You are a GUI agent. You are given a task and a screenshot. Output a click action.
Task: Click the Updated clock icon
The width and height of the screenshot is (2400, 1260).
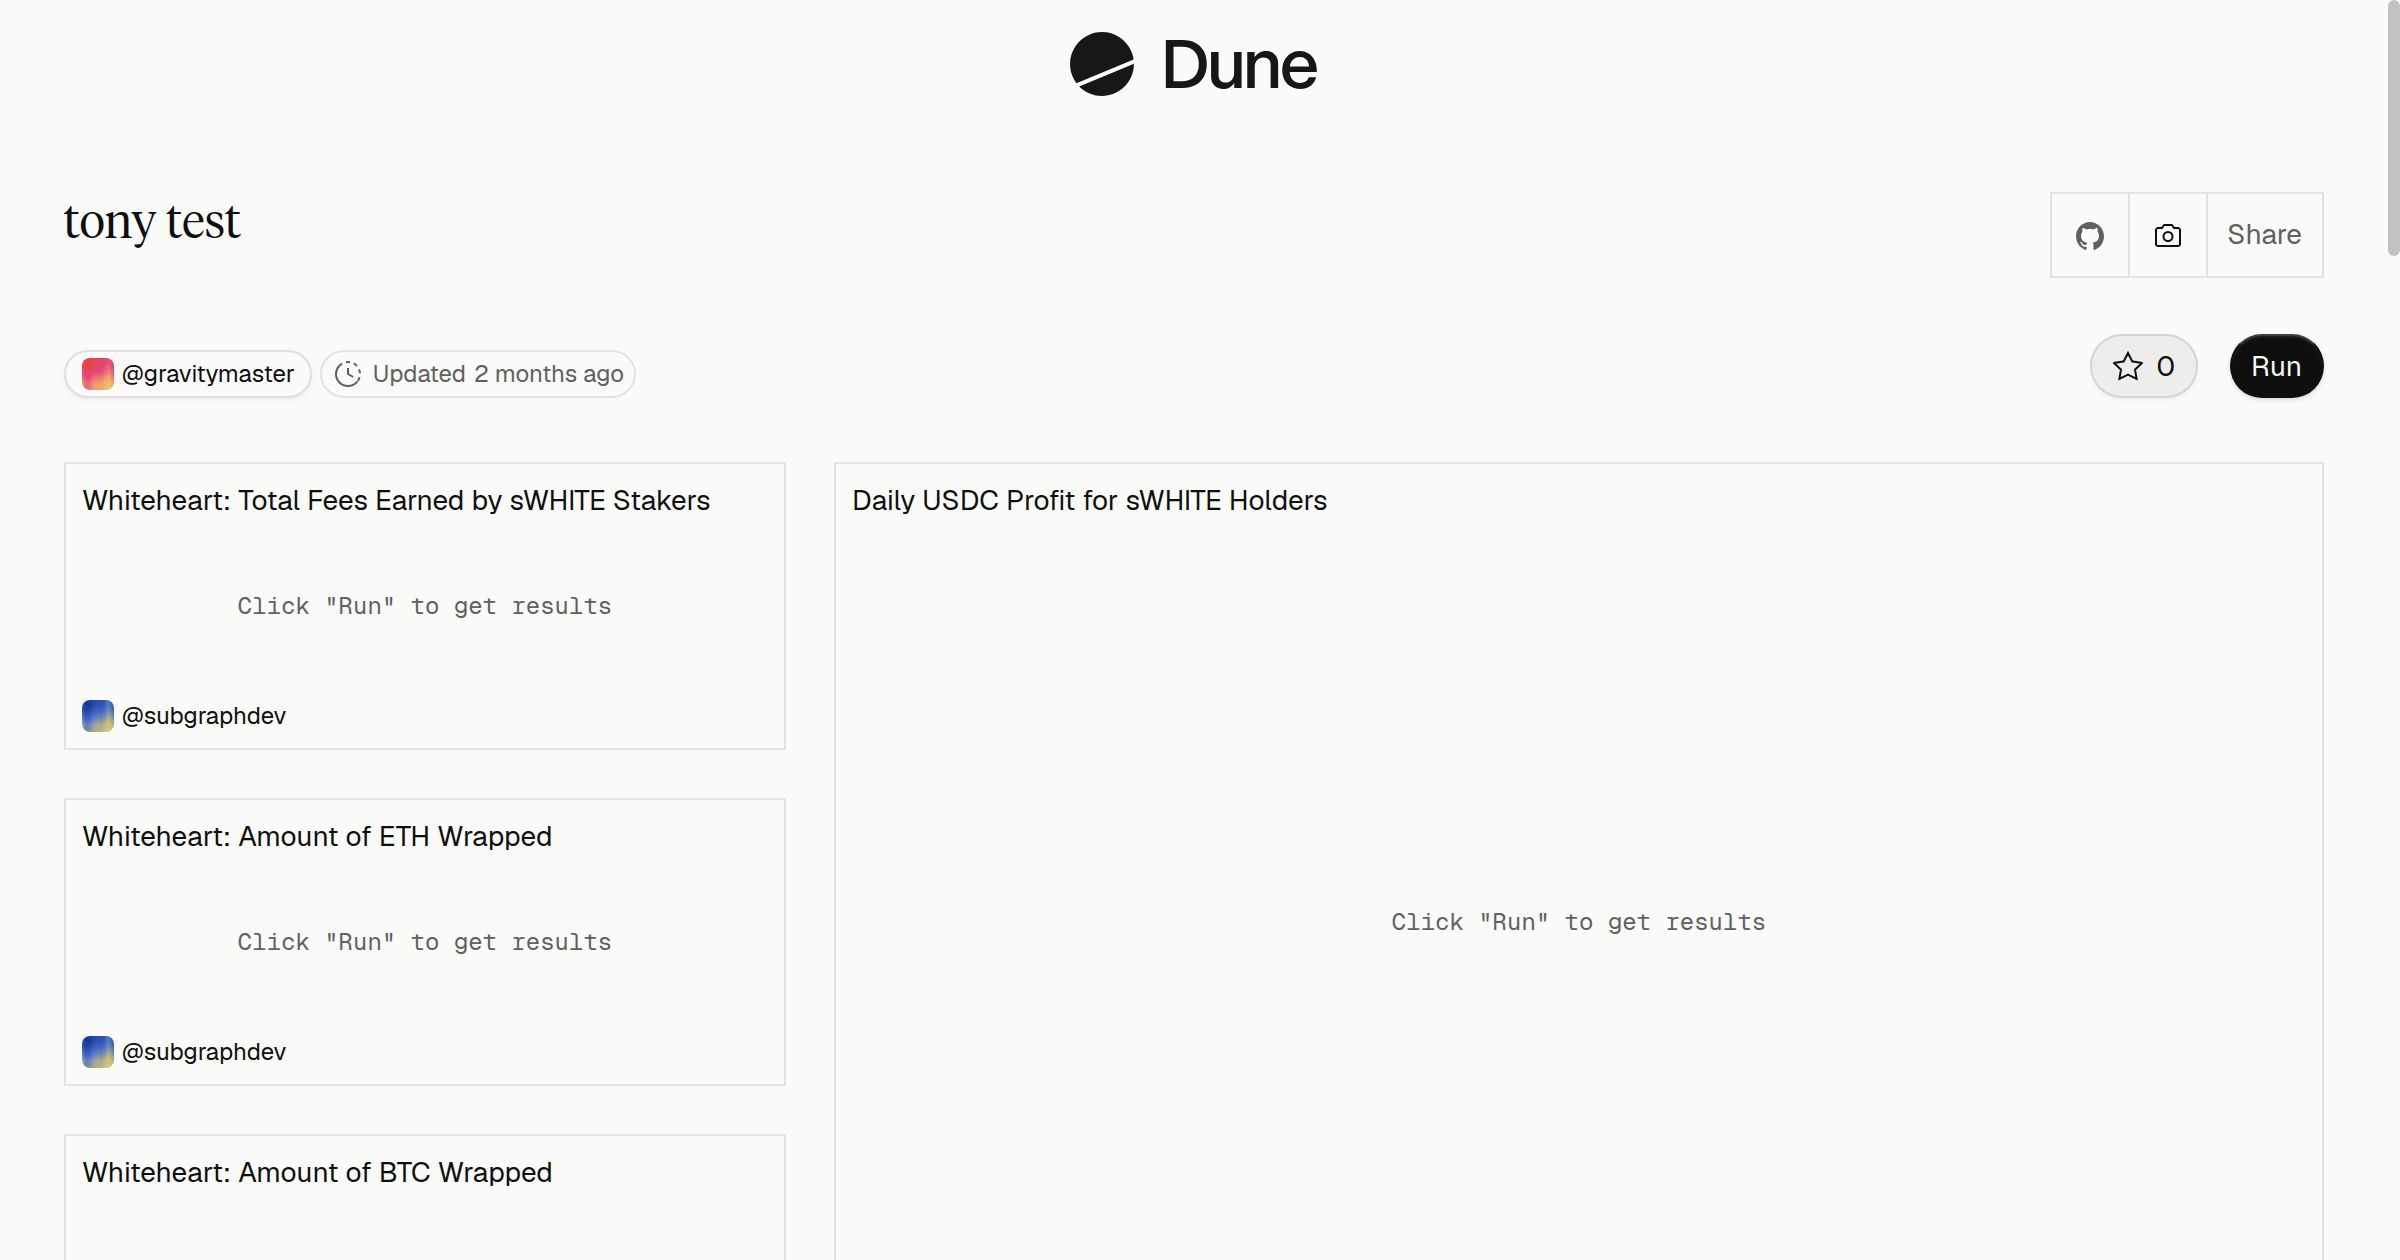click(348, 374)
